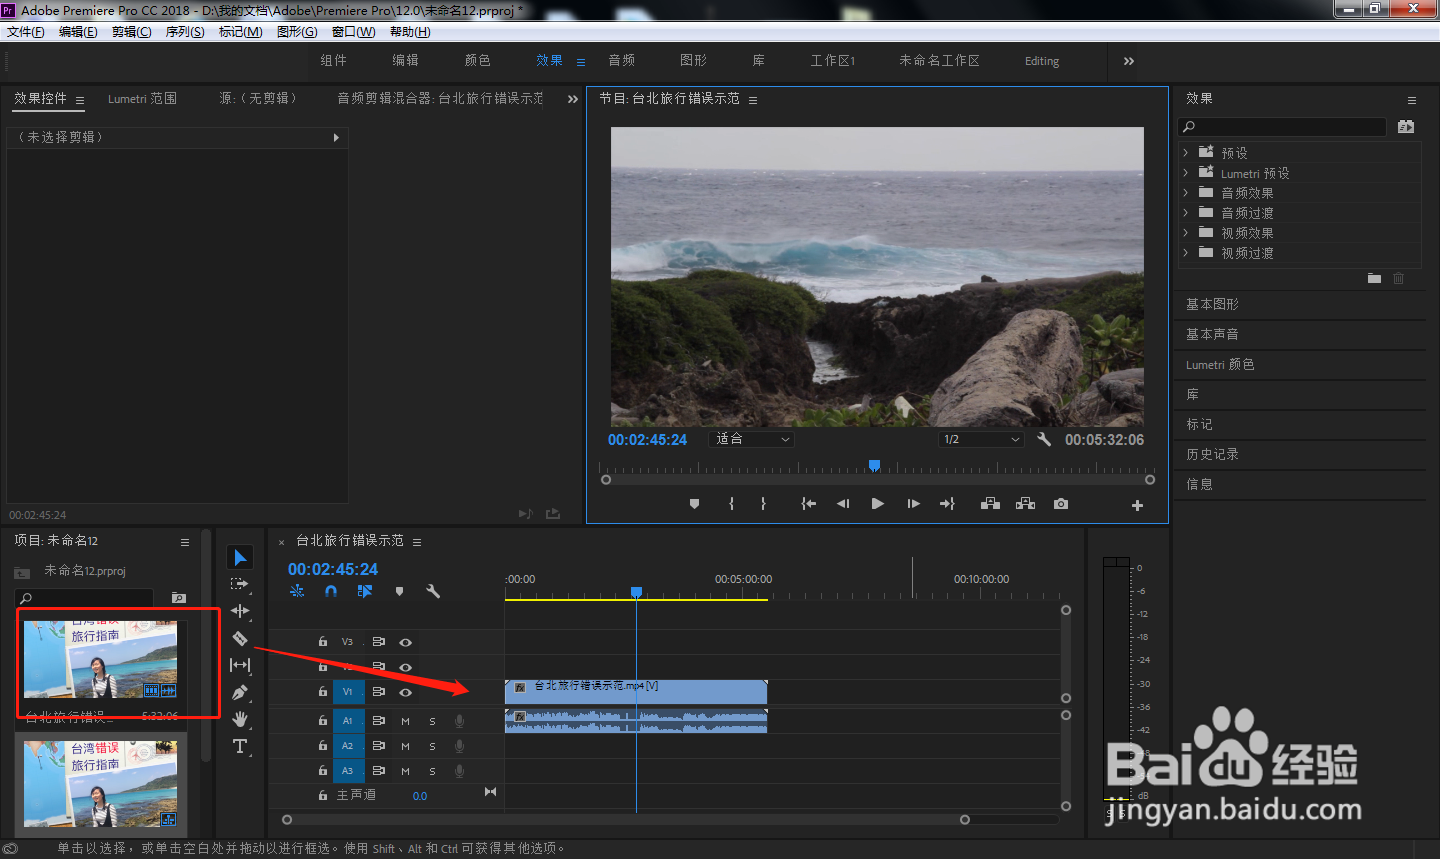Open 标记 panel
Viewport: 1440px width, 859px height.
click(1199, 424)
